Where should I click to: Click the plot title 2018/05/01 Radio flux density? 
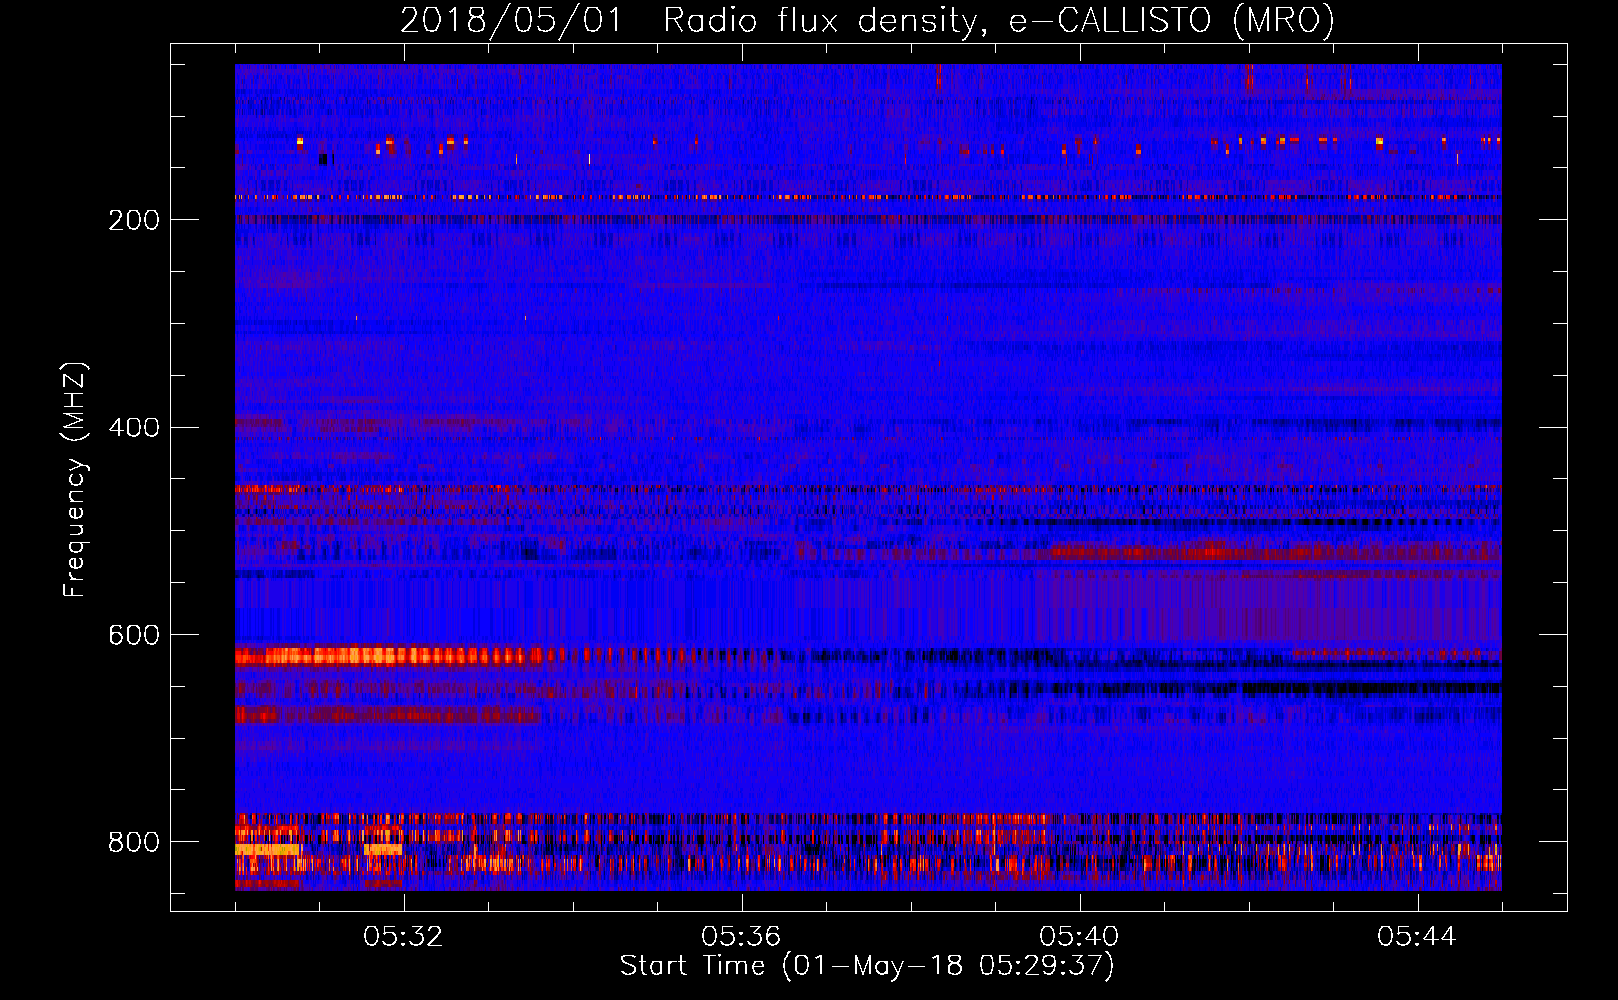click(867, 20)
